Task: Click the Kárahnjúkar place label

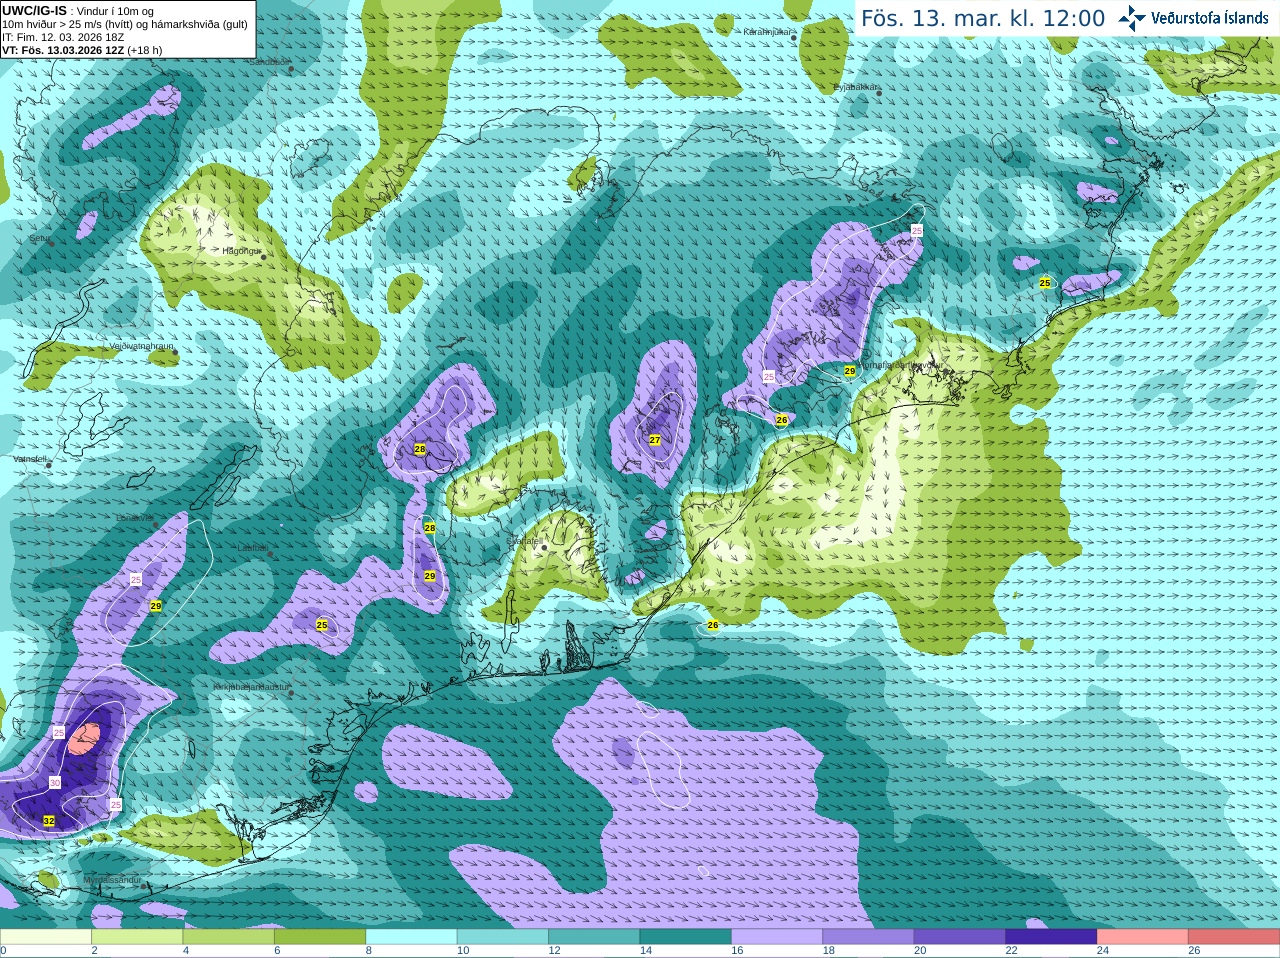Action: [x=767, y=32]
